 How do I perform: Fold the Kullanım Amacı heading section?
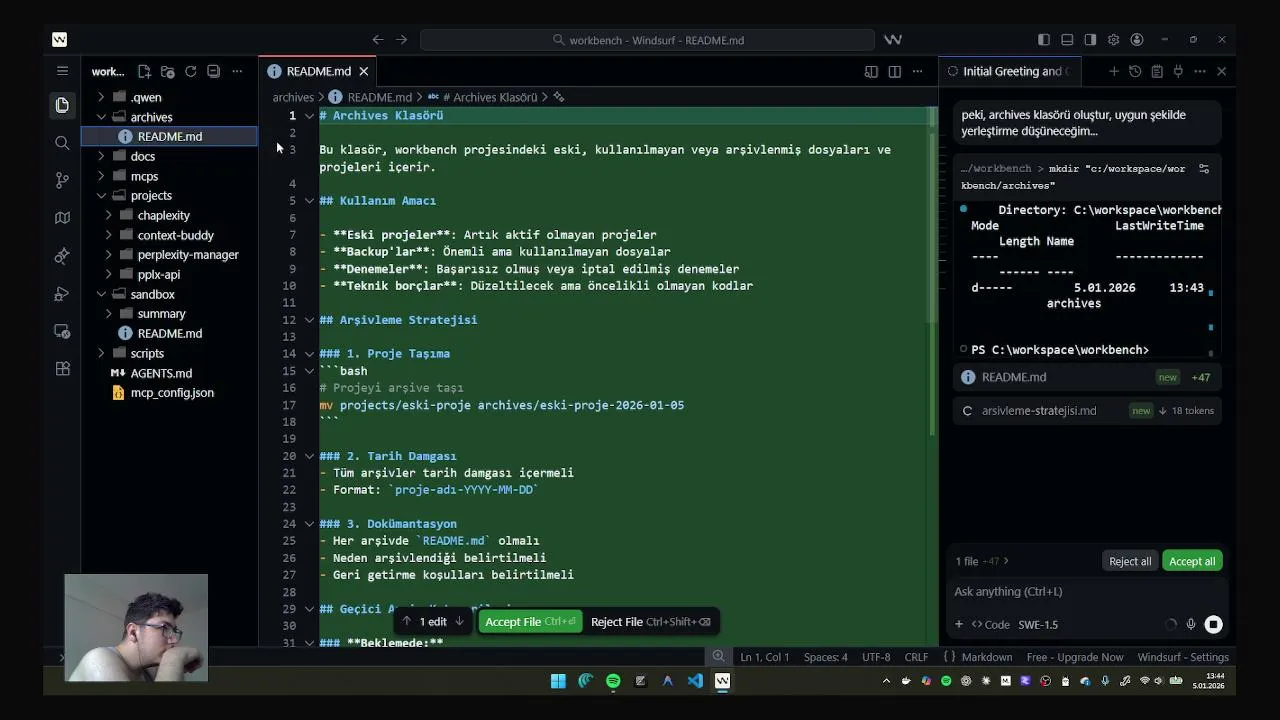click(x=309, y=201)
